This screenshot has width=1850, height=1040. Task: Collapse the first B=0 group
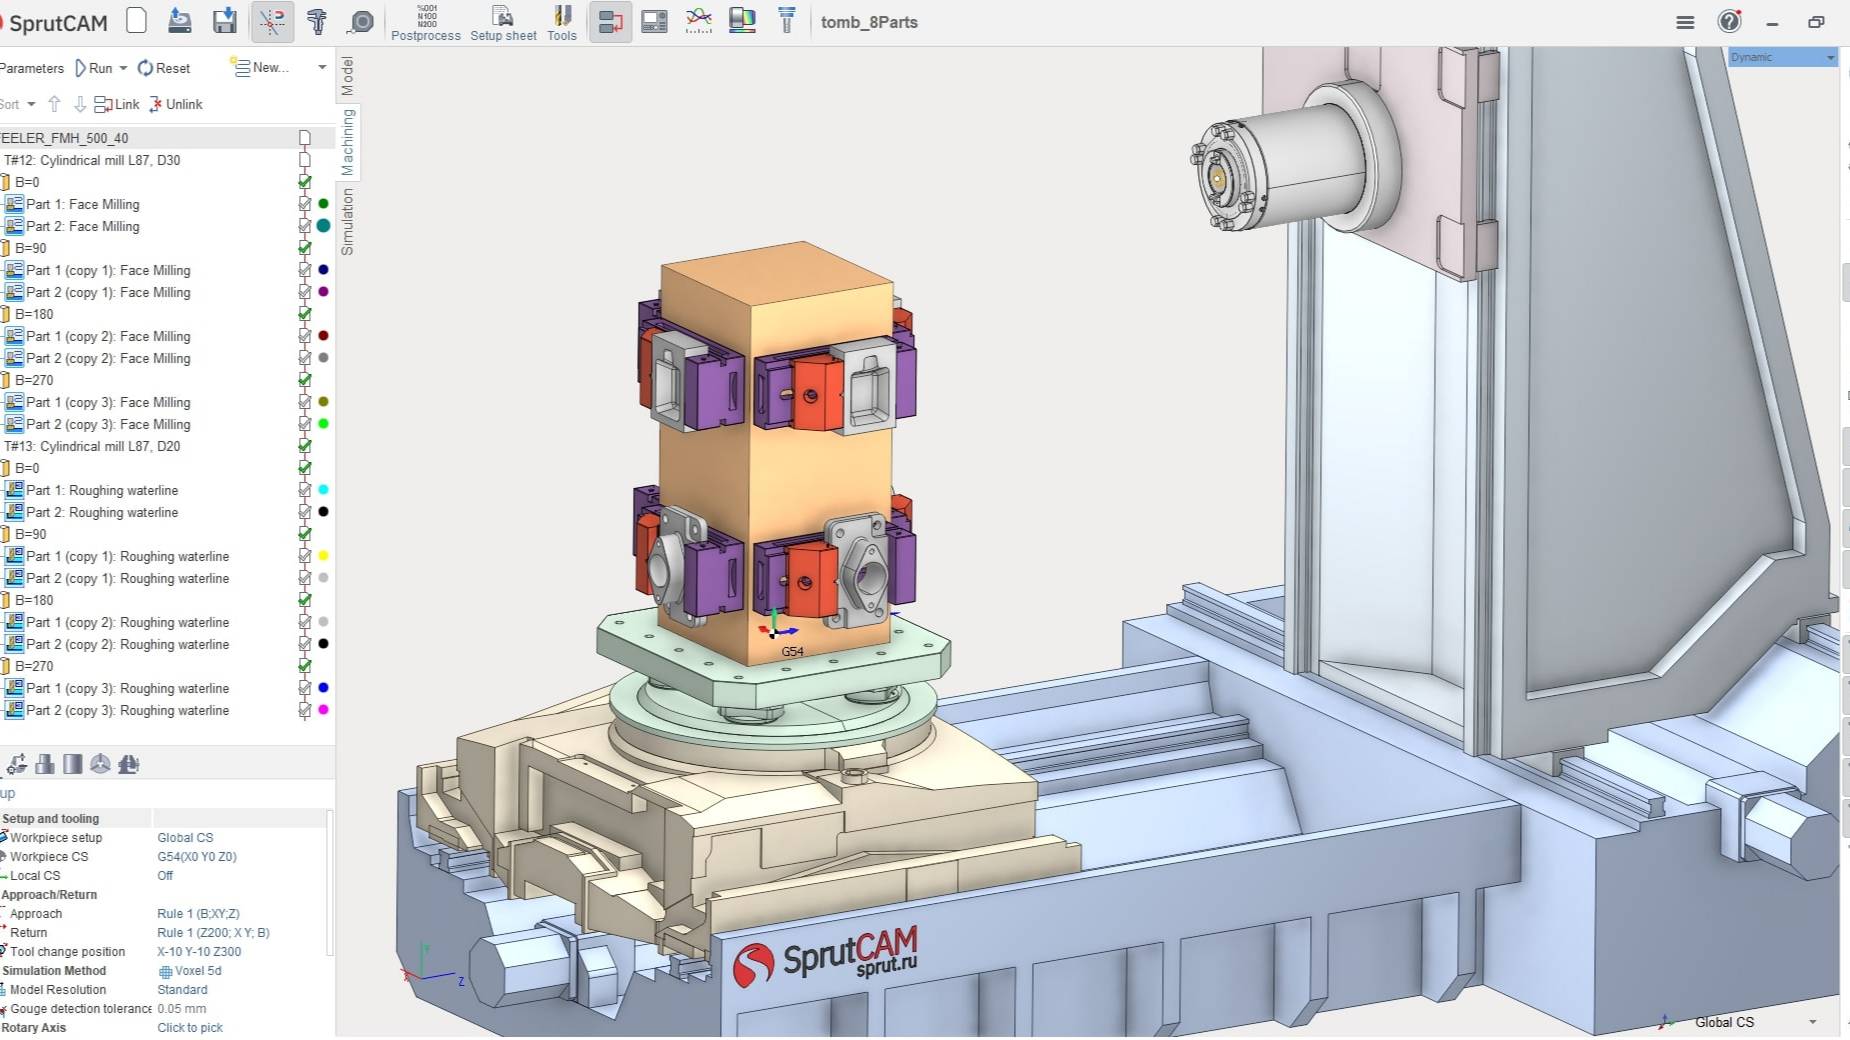click(5, 182)
